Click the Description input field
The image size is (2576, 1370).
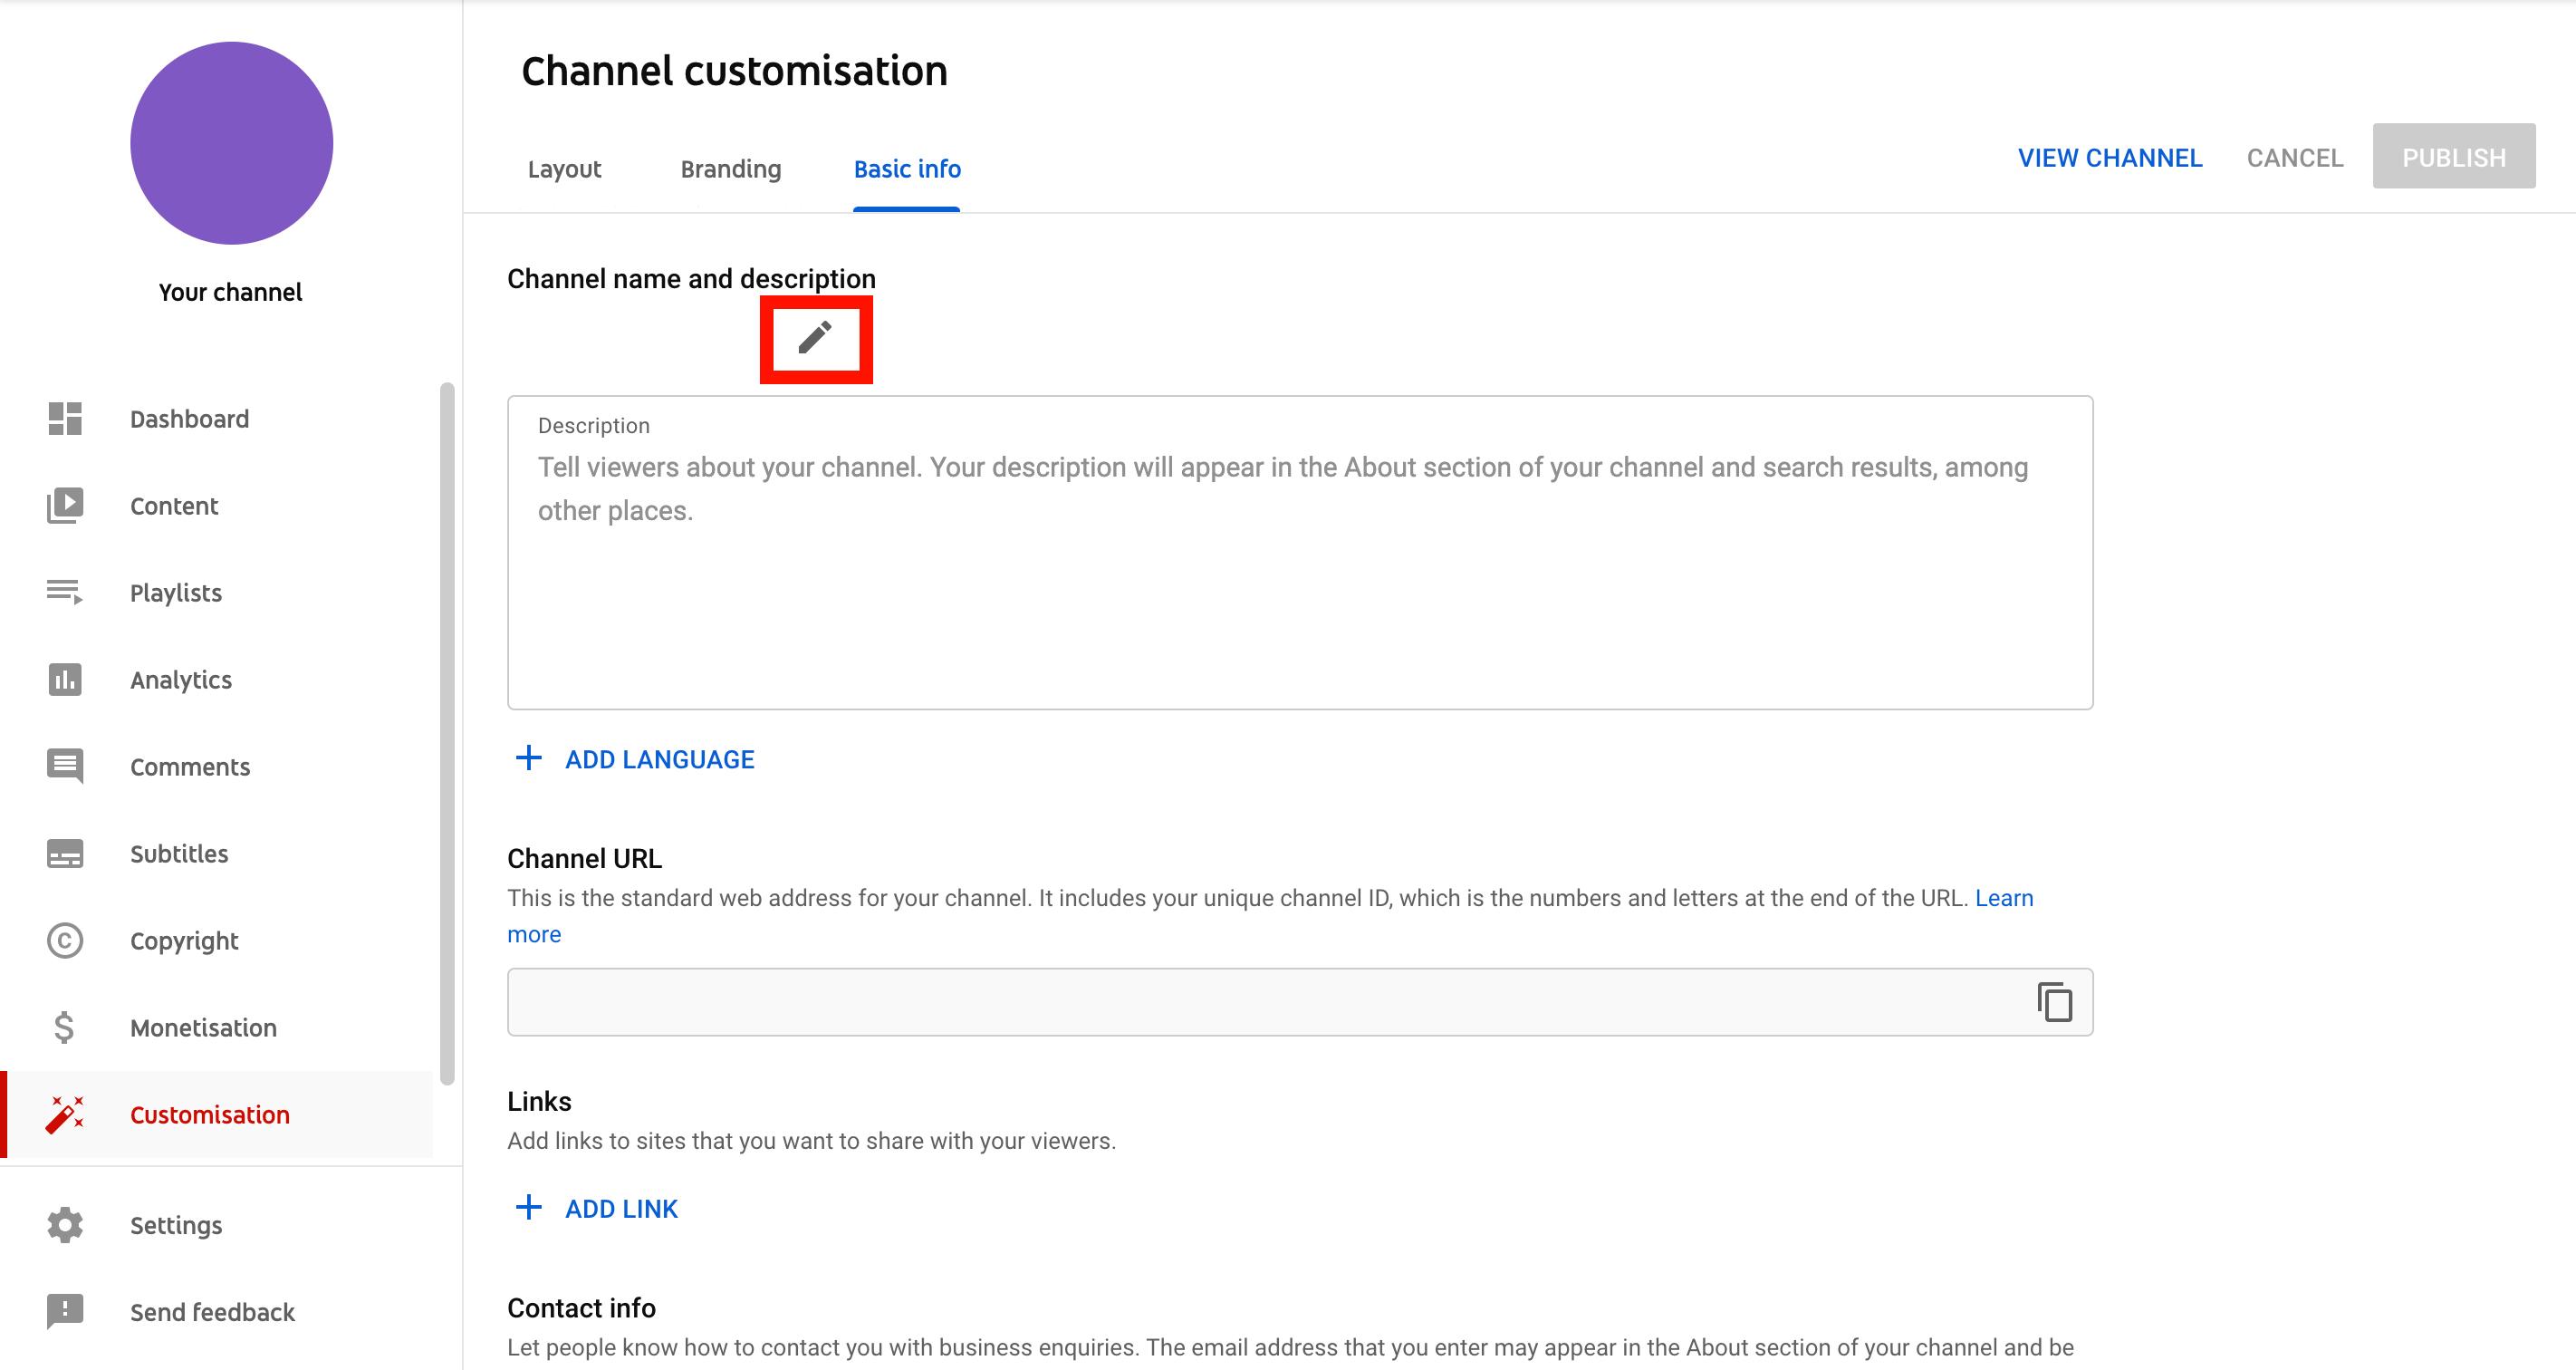1300,552
